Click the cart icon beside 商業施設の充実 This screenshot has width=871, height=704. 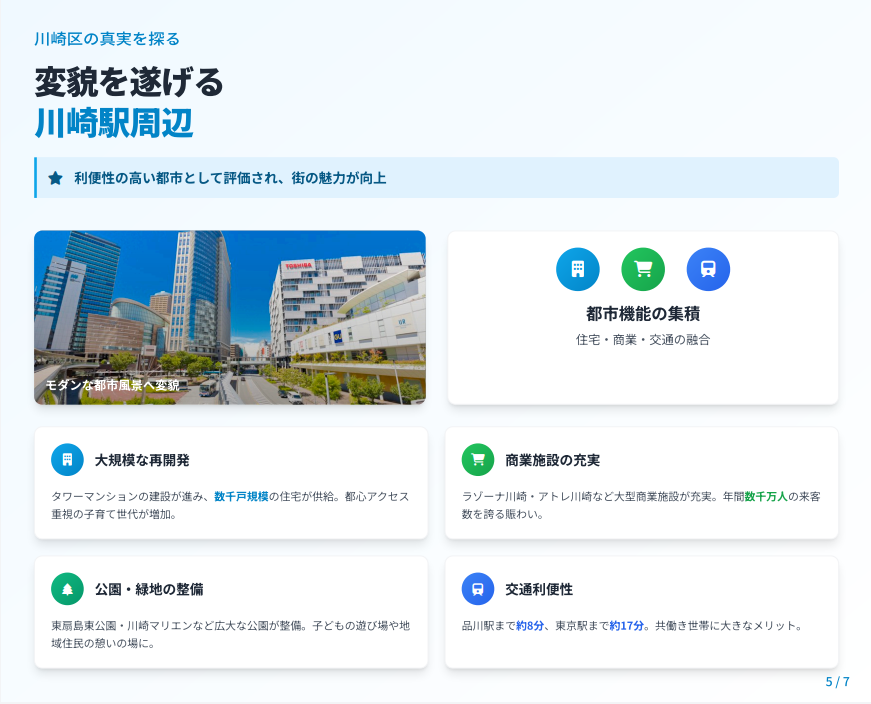(478, 460)
